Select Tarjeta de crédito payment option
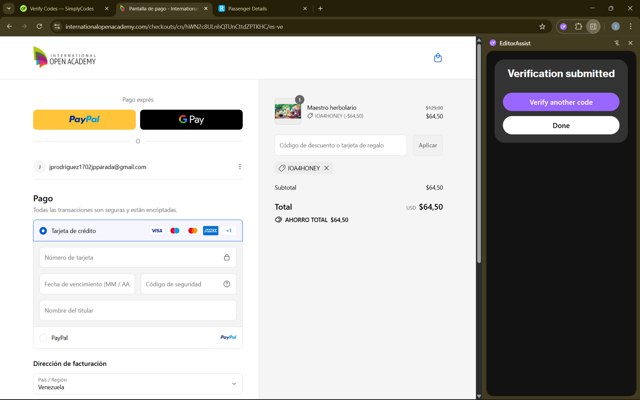 tap(43, 231)
